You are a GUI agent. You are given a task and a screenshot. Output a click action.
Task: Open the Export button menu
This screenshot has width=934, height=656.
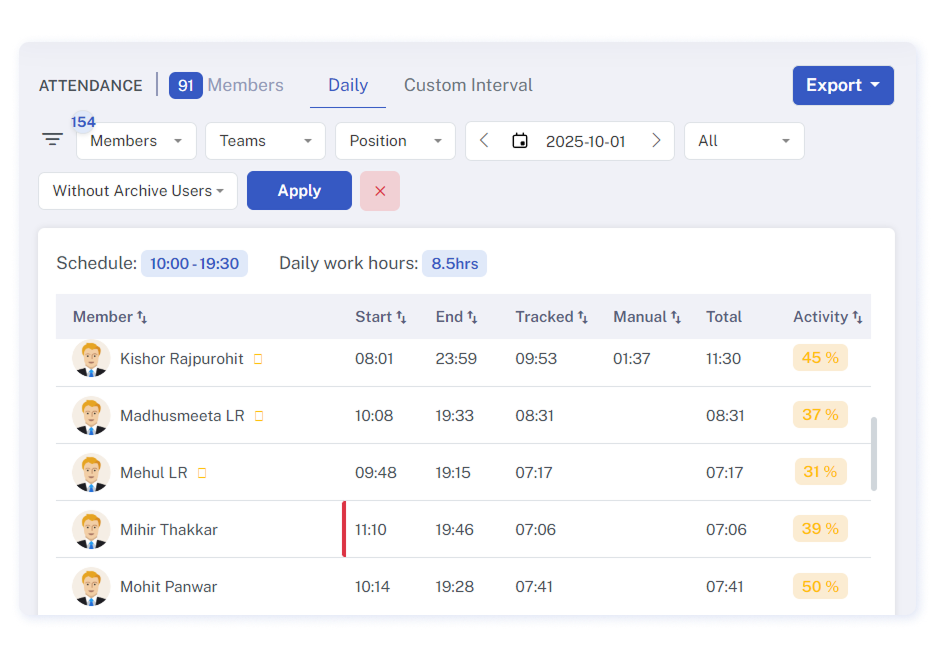coord(843,86)
